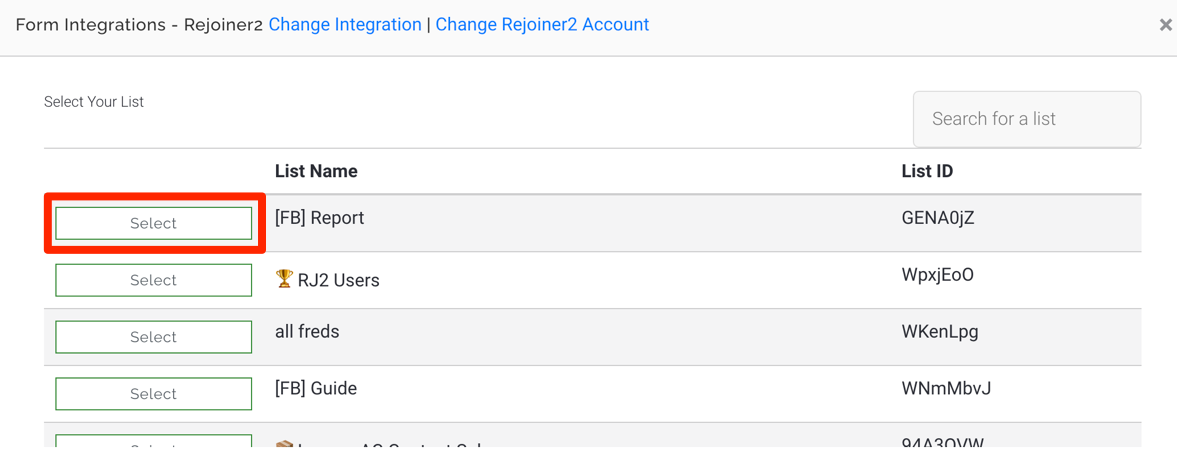1200x470 pixels.
Task: Click the WNmMbvJ list ID
Action: (946, 389)
